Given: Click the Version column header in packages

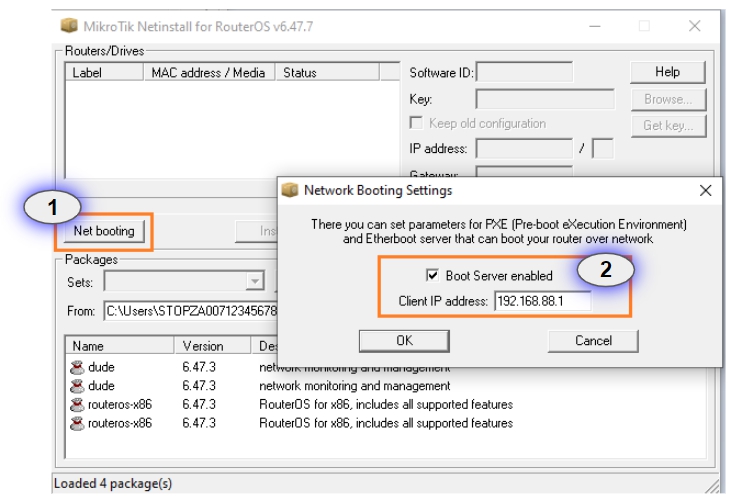Looking at the screenshot, I should click(213, 346).
